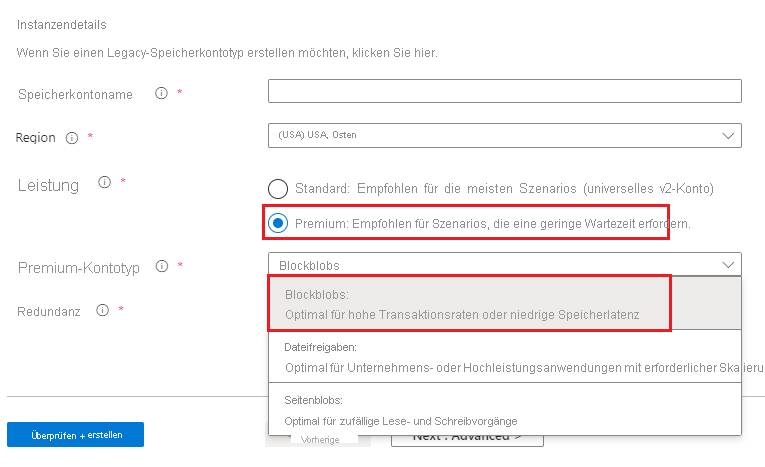Select the Premium performance radio button
Screen dimensions: 765x467
(278, 223)
